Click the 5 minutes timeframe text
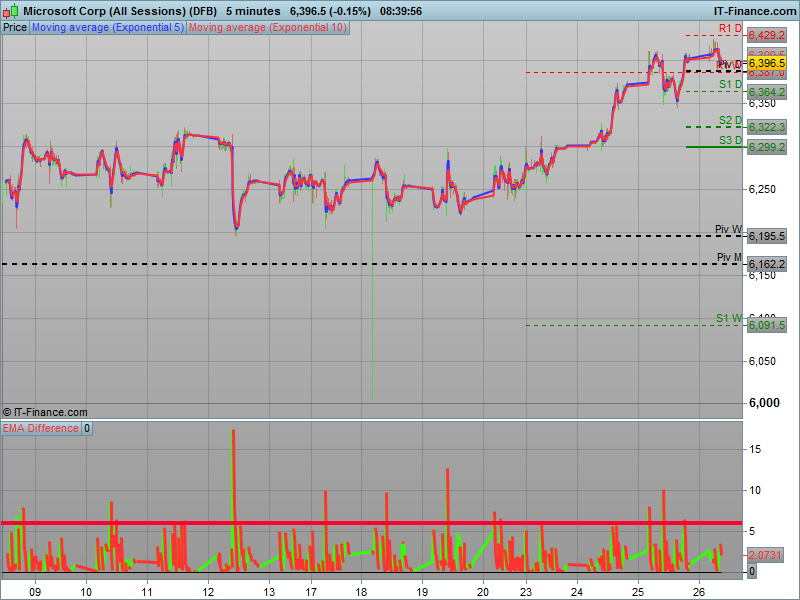This screenshot has height=600, width=800. coord(254,11)
